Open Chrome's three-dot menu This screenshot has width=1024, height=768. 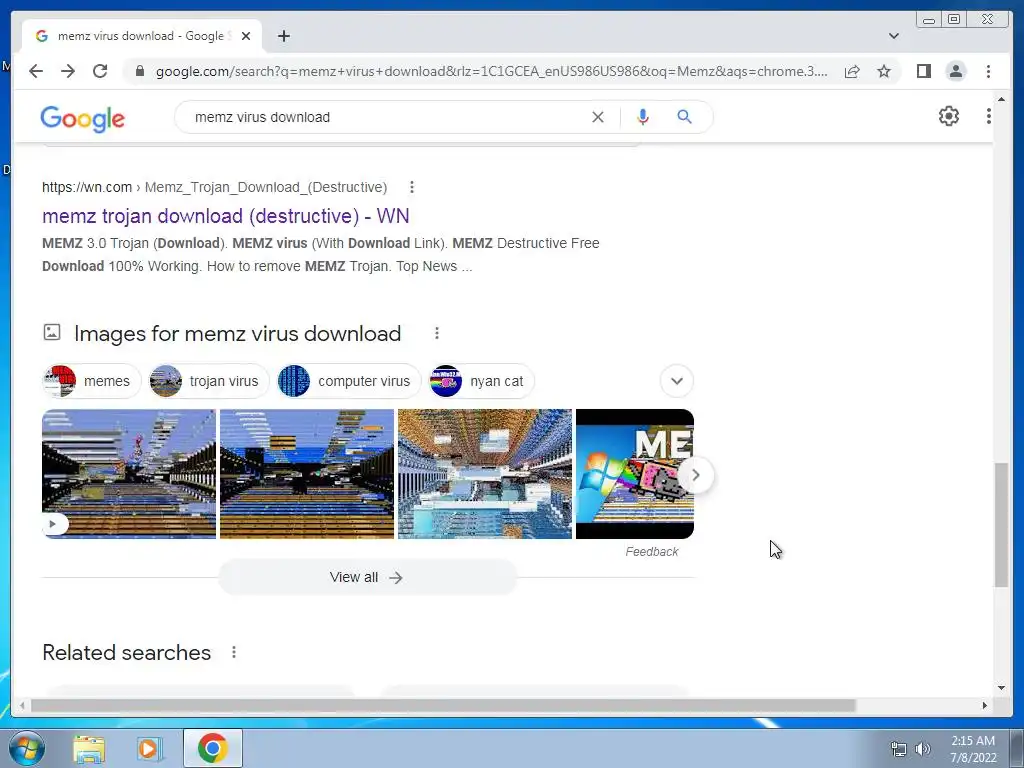[x=988, y=71]
